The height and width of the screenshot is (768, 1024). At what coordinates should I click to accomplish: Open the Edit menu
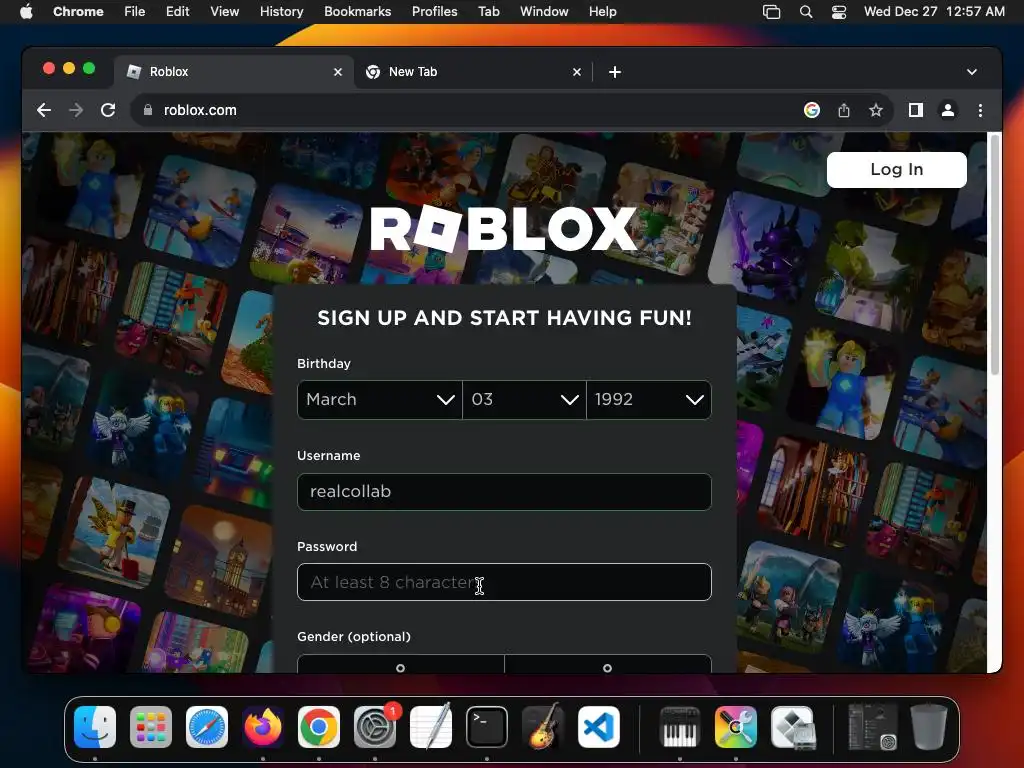177,11
